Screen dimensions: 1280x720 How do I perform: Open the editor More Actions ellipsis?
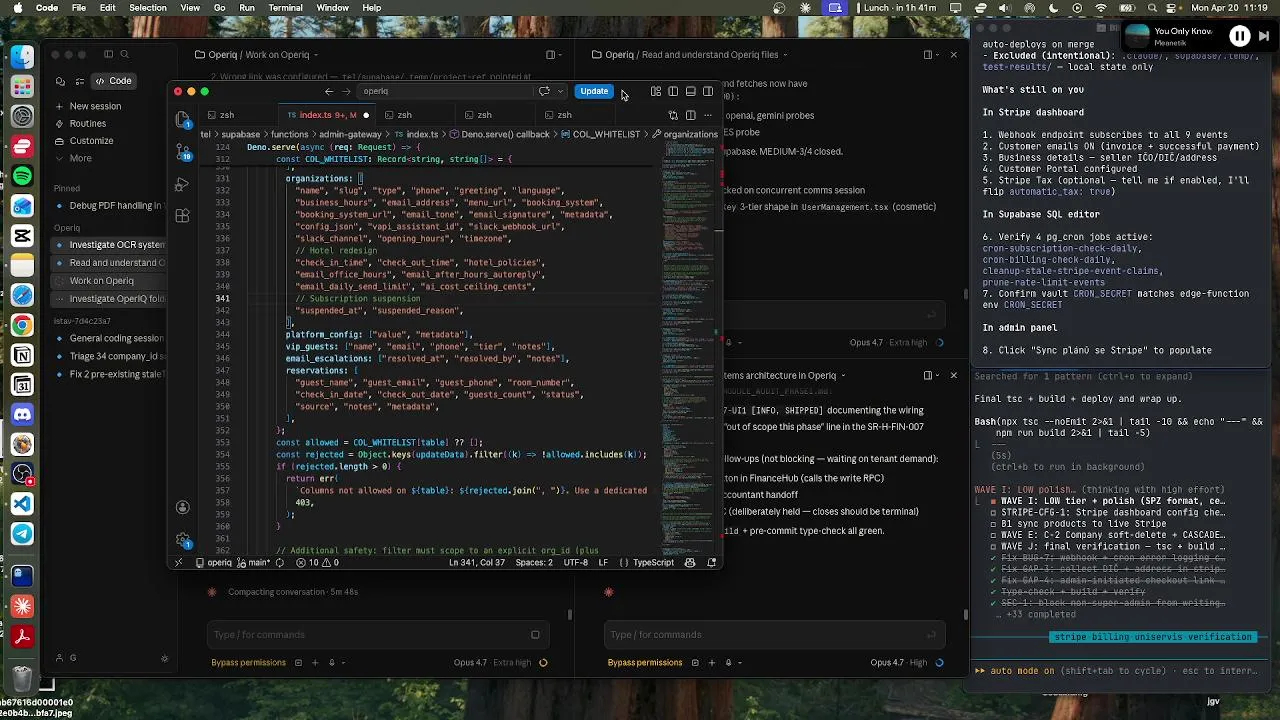pyautogui.click(x=707, y=115)
